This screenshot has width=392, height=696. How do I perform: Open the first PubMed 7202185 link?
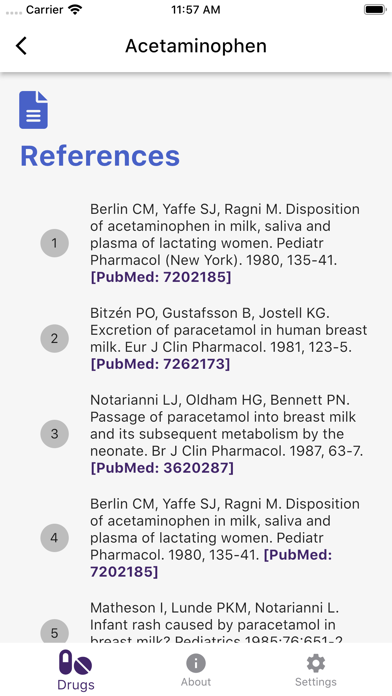point(161,277)
